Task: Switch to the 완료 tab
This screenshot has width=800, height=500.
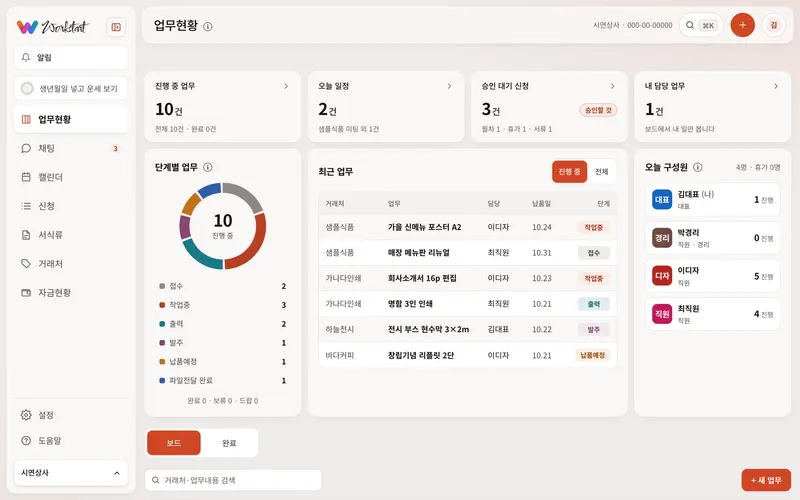Action: [x=229, y=443]
